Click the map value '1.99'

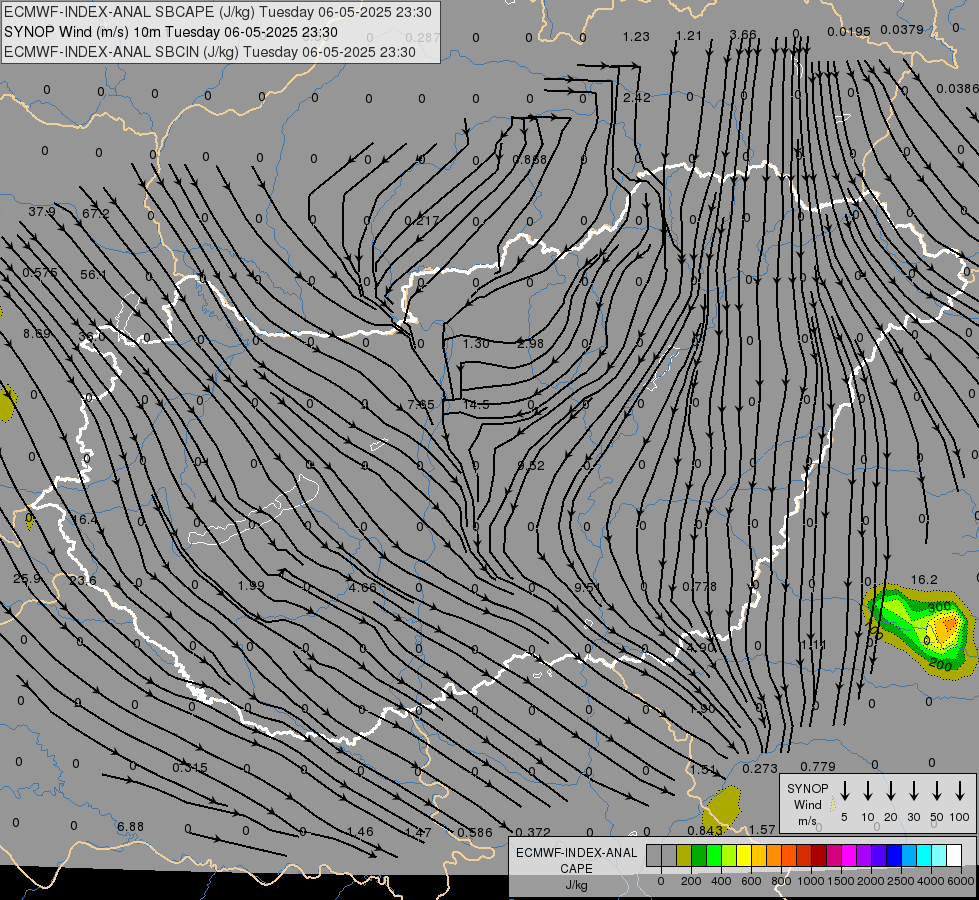pyautogui.click(x=251, y=585)
